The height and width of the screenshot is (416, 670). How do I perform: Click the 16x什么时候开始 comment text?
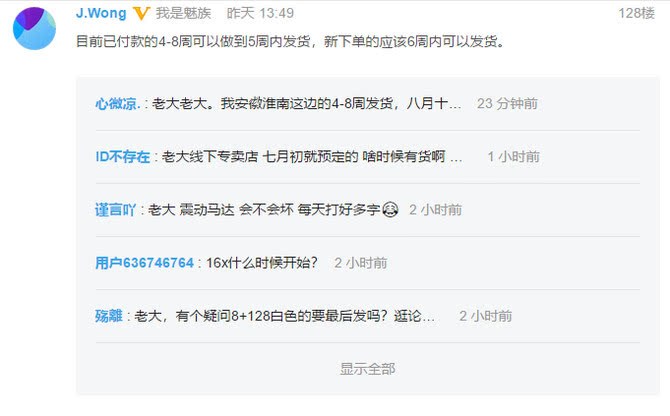[x=262, y=263]
